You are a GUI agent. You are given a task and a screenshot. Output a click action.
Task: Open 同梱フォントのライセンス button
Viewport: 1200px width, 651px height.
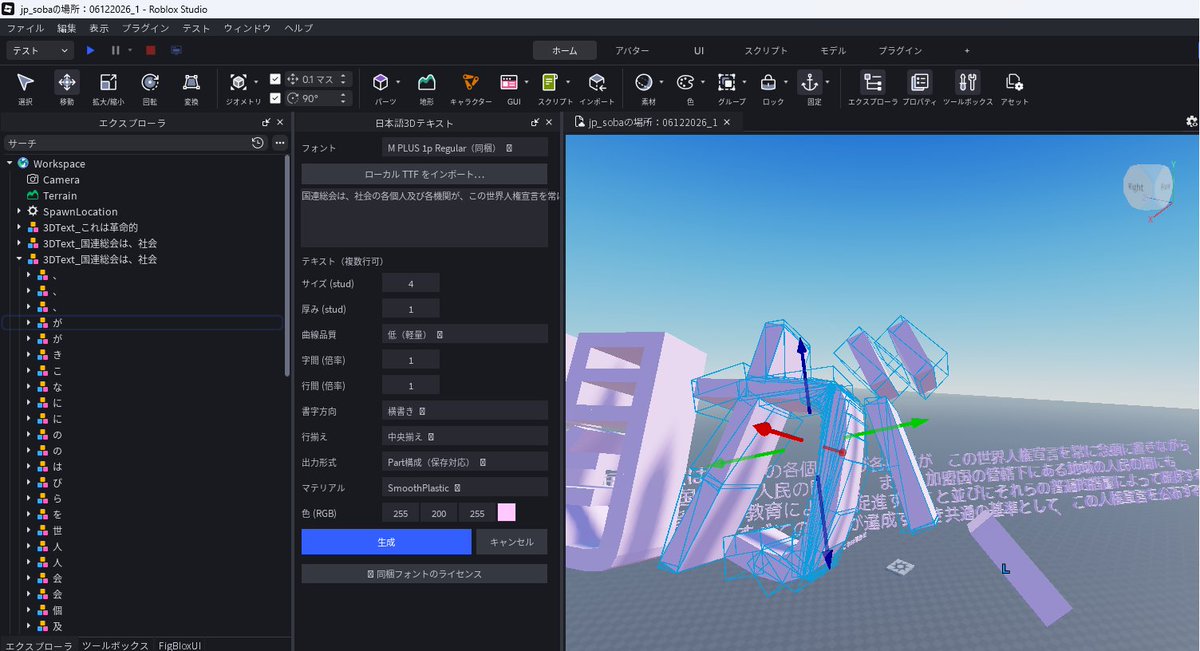[x=424, y=574]
